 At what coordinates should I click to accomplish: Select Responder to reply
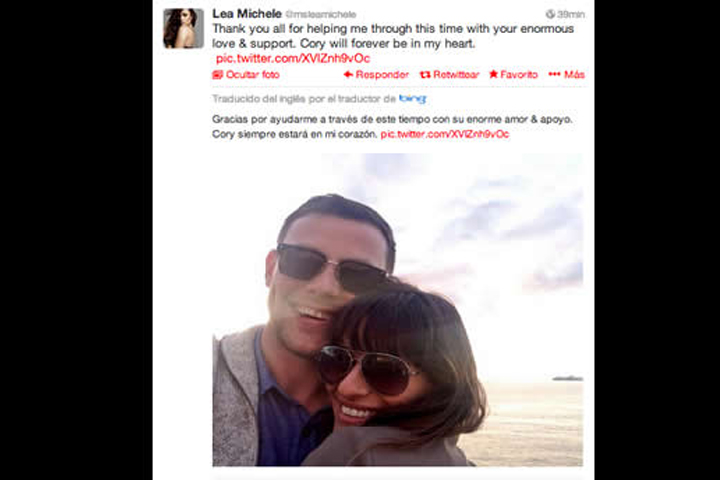[x=382, y=74]
